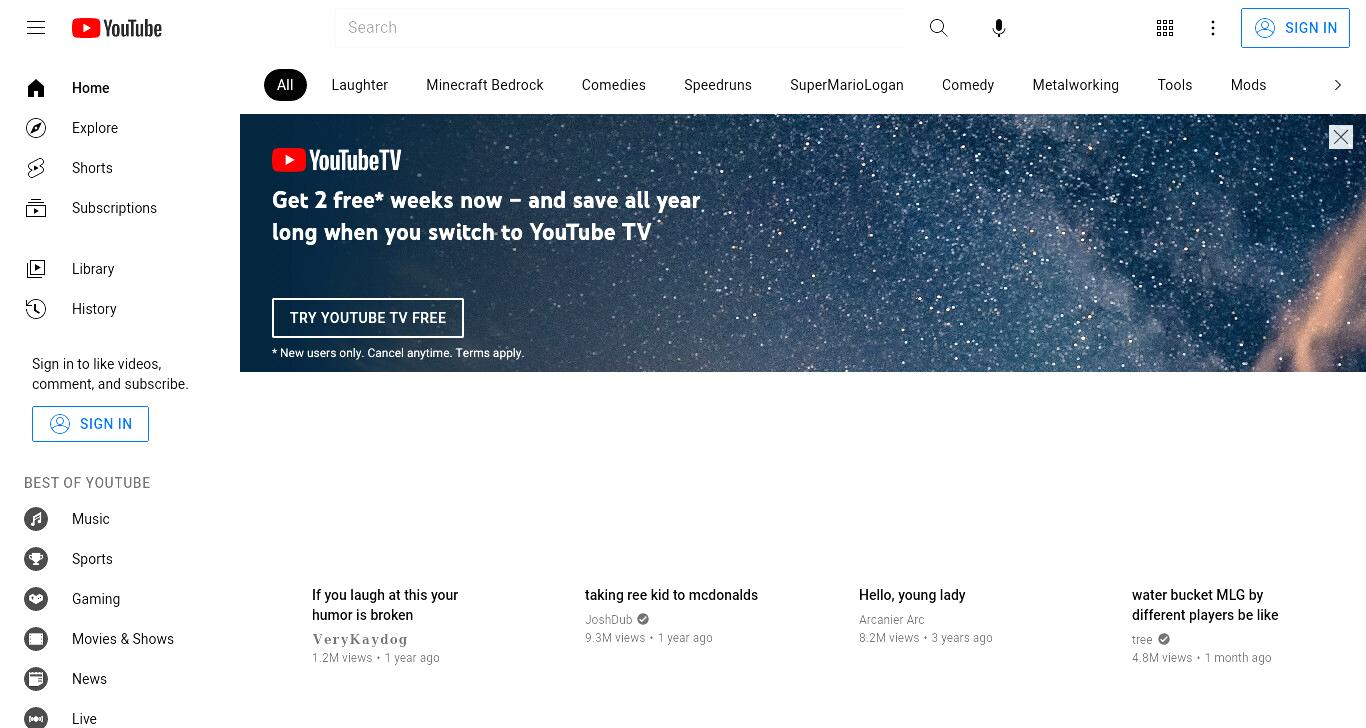This screenshot has height=728, width=1366.
Task: Open the YouTube apps grid icon
Action: (x=1165, y=28)
